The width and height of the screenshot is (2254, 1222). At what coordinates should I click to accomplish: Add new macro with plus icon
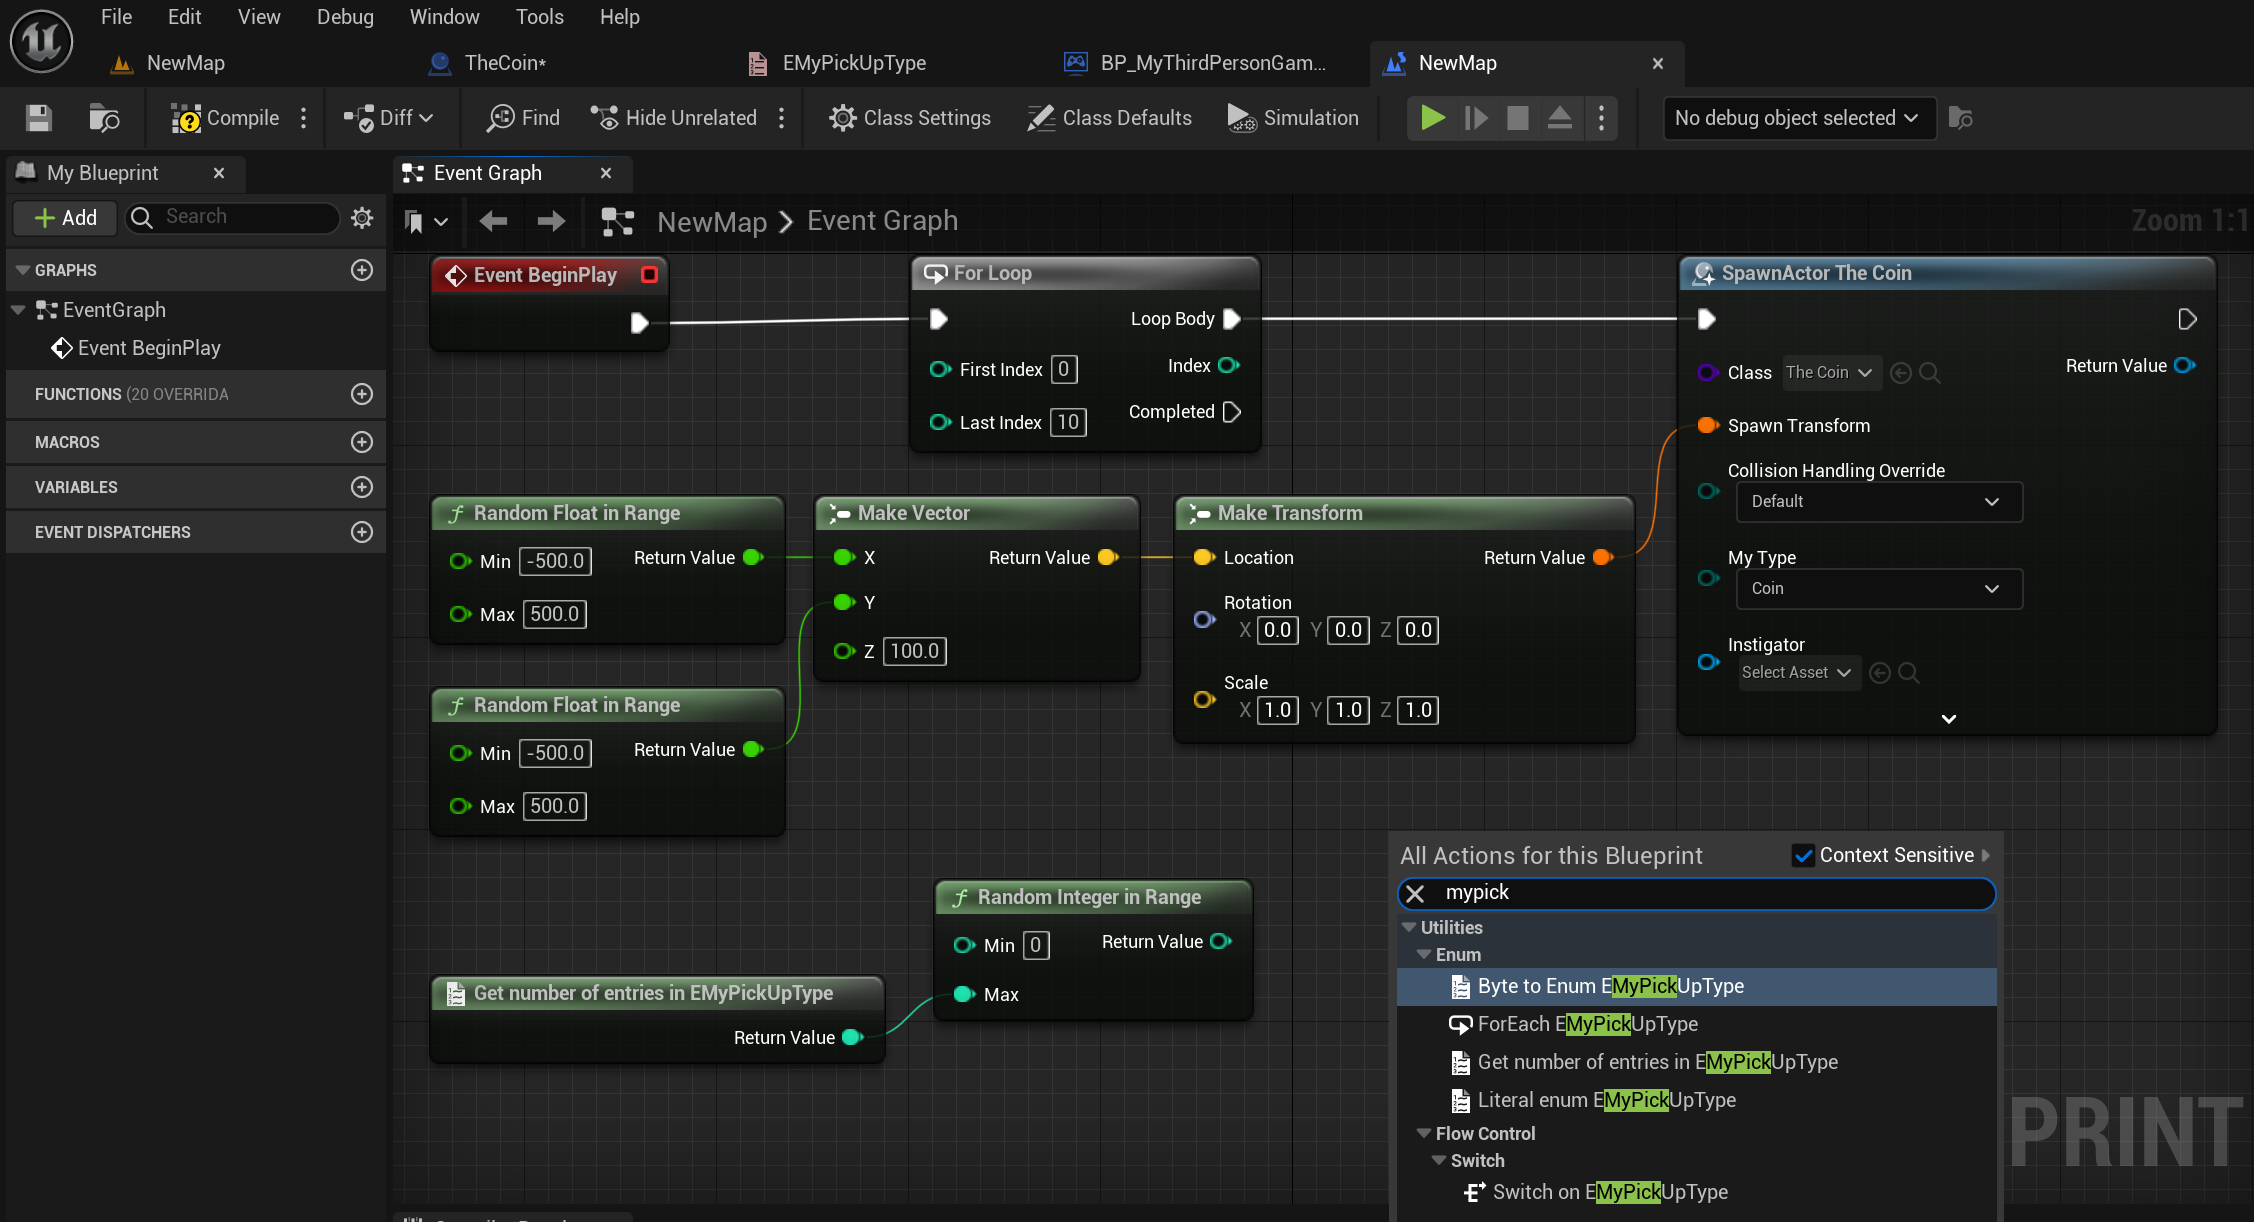[362, 442]
